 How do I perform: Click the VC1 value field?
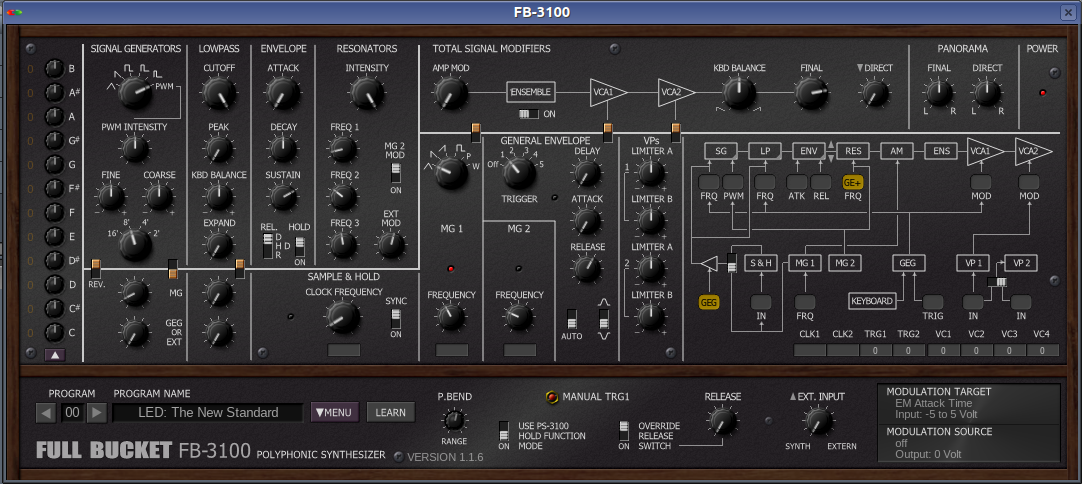coord(943,351)
